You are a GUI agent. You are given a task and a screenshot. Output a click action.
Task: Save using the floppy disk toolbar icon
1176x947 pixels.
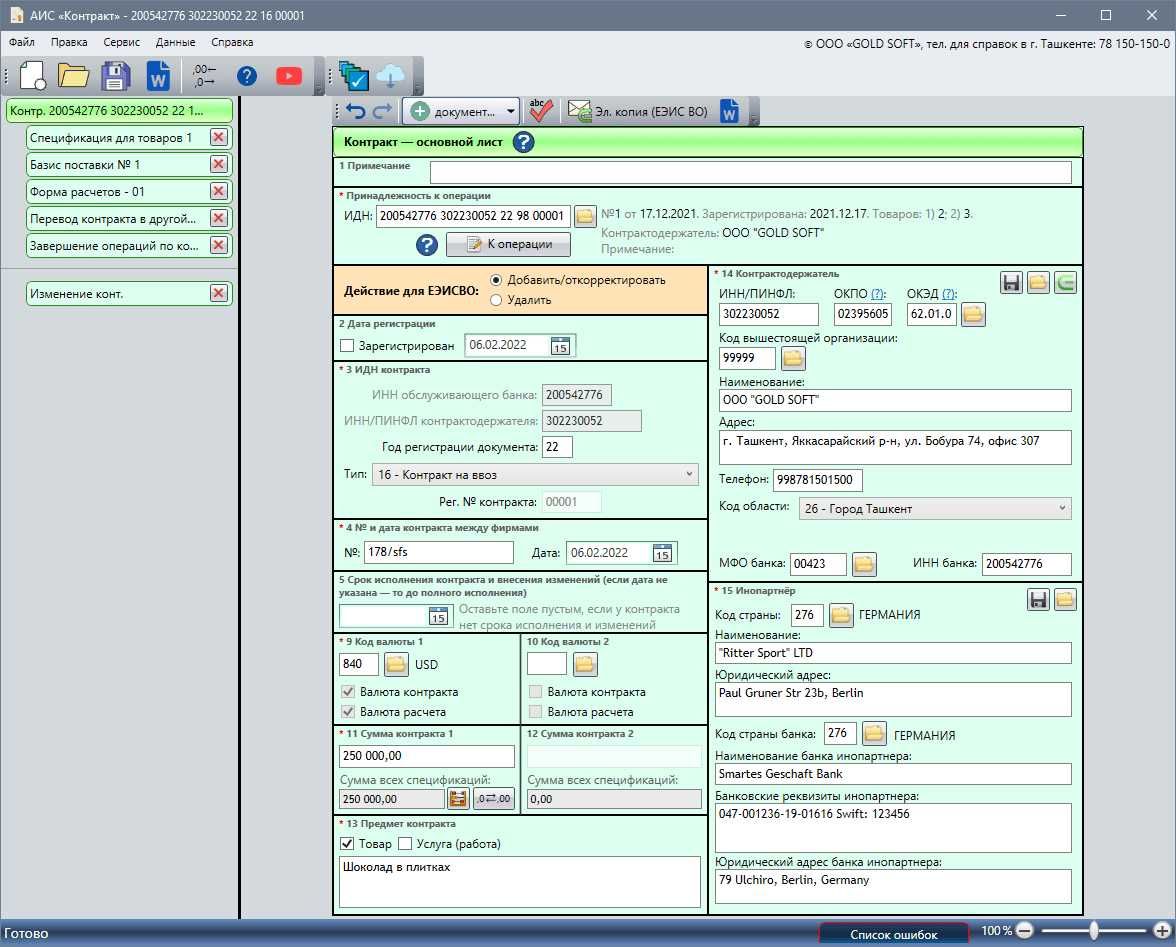point(116,76)
